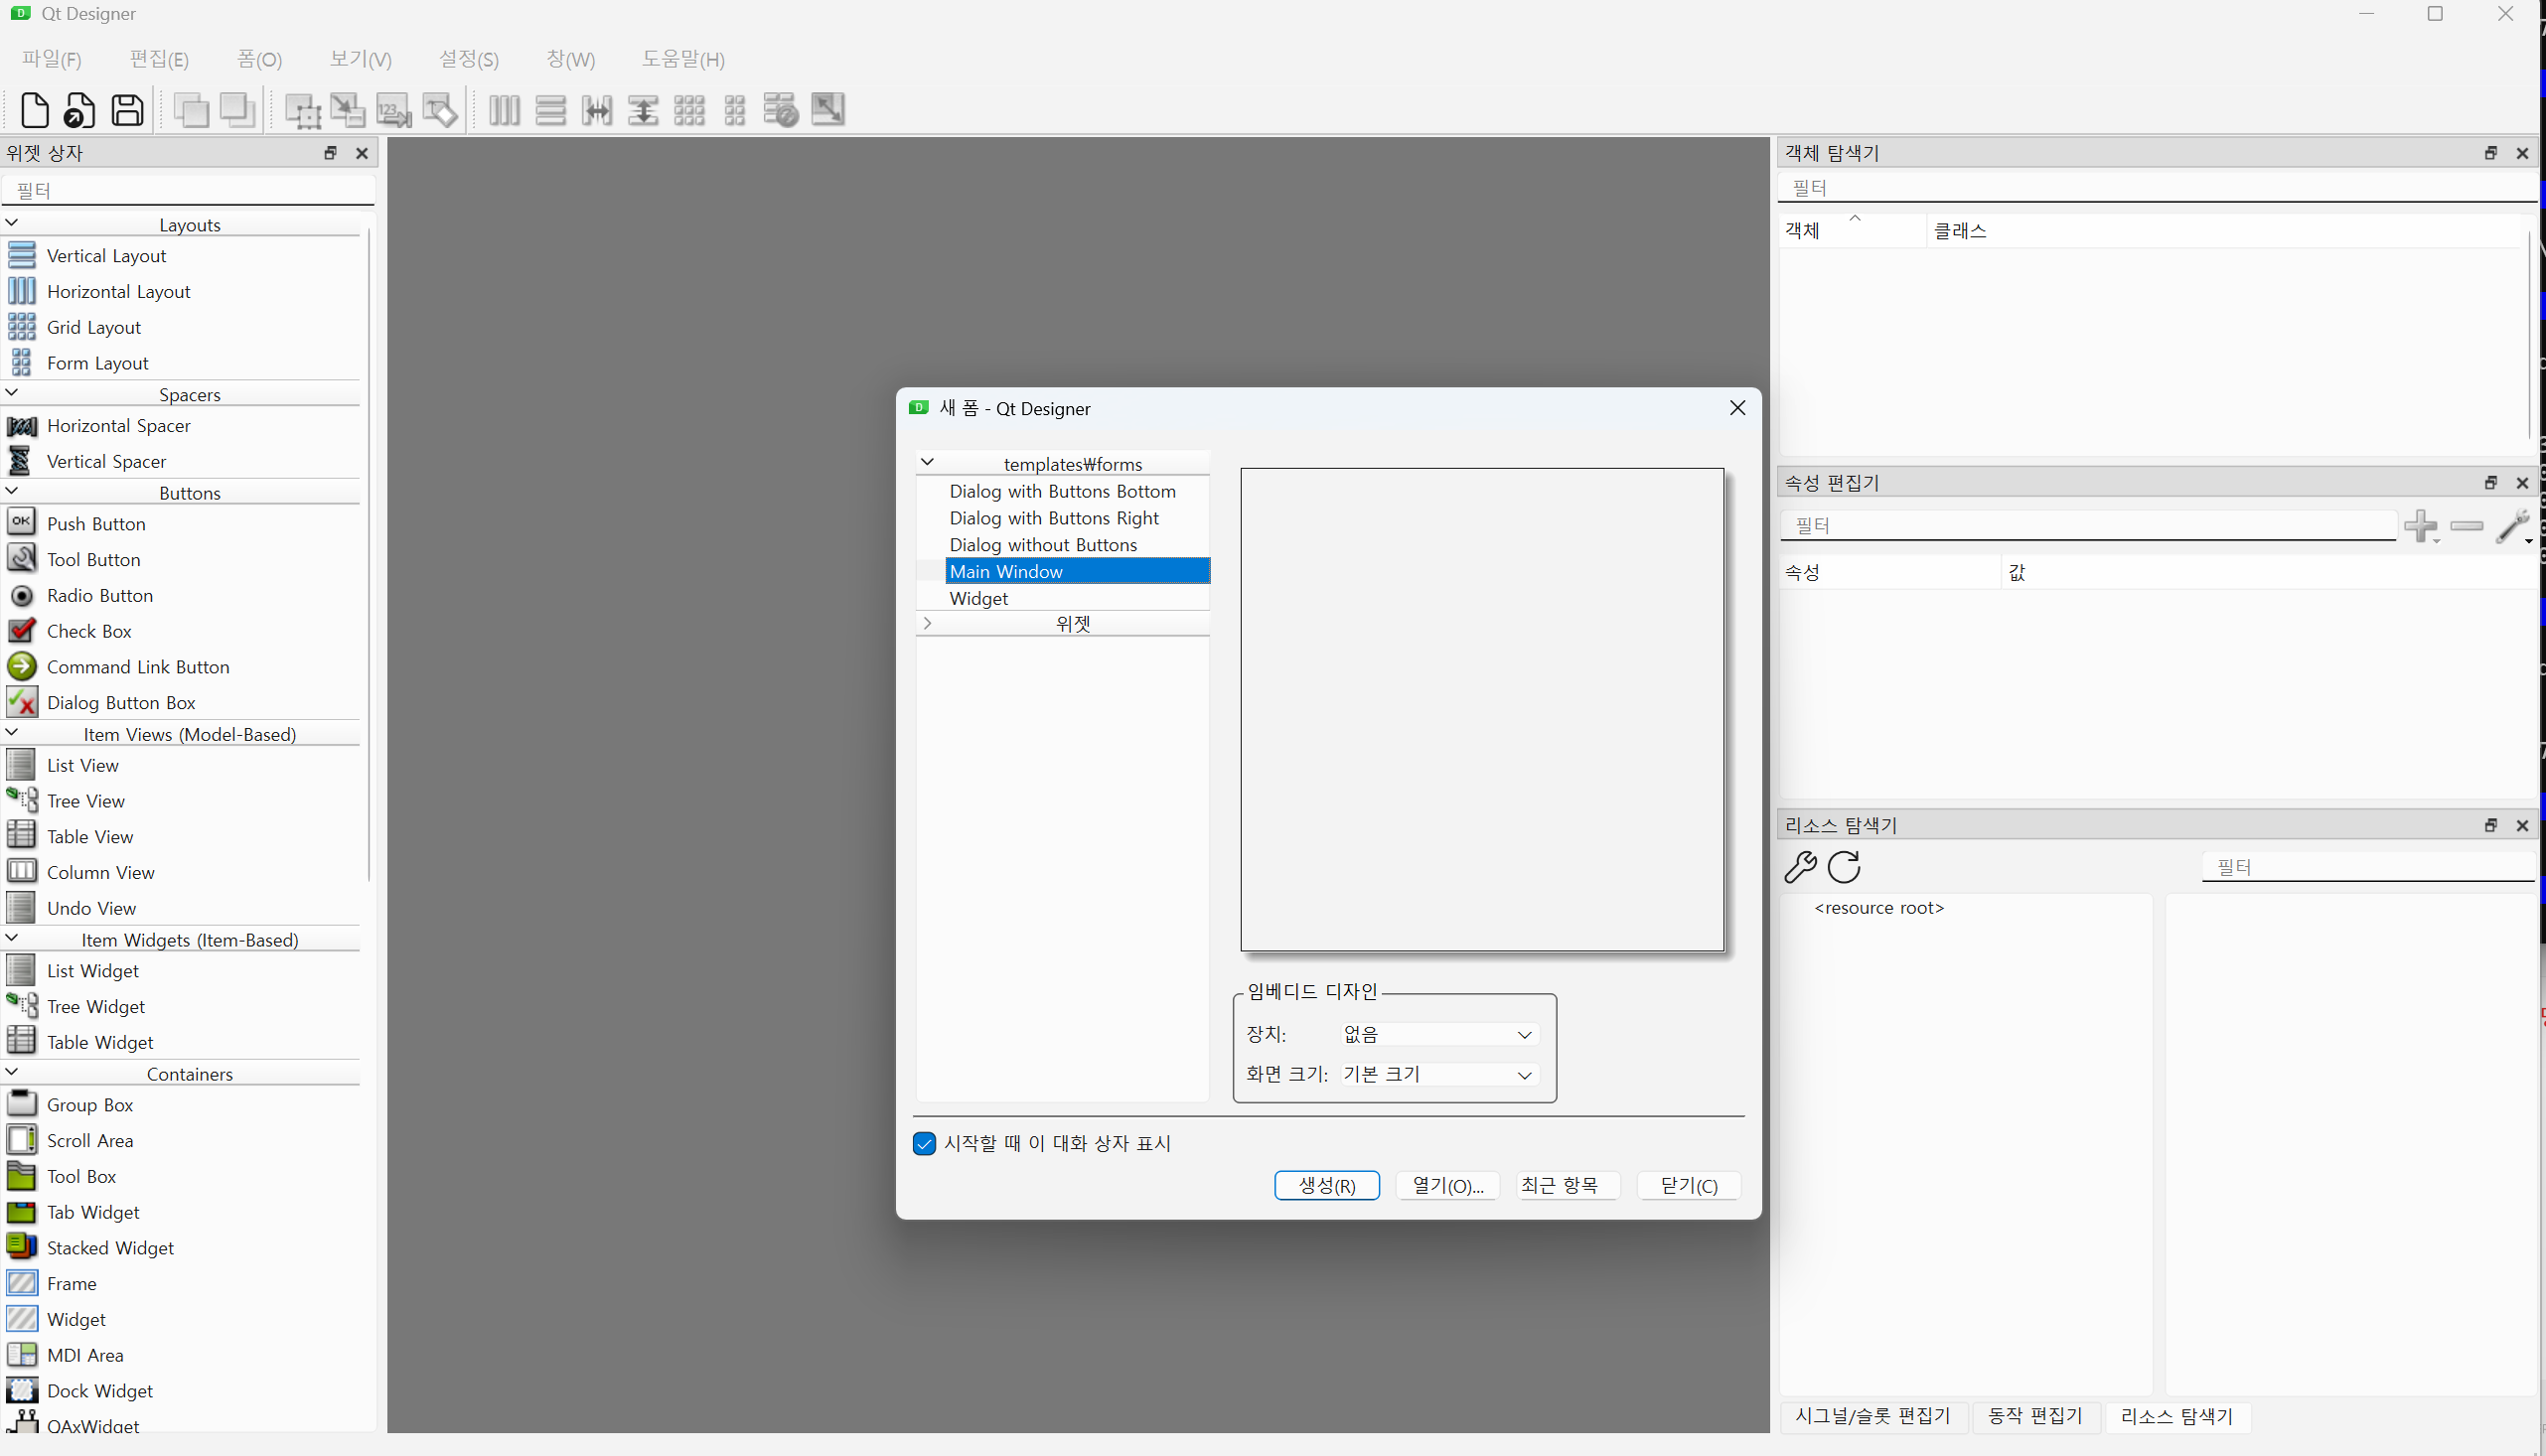Open the 편집(E) menu
This screenshot has width=2546, height=1456.
159,59
